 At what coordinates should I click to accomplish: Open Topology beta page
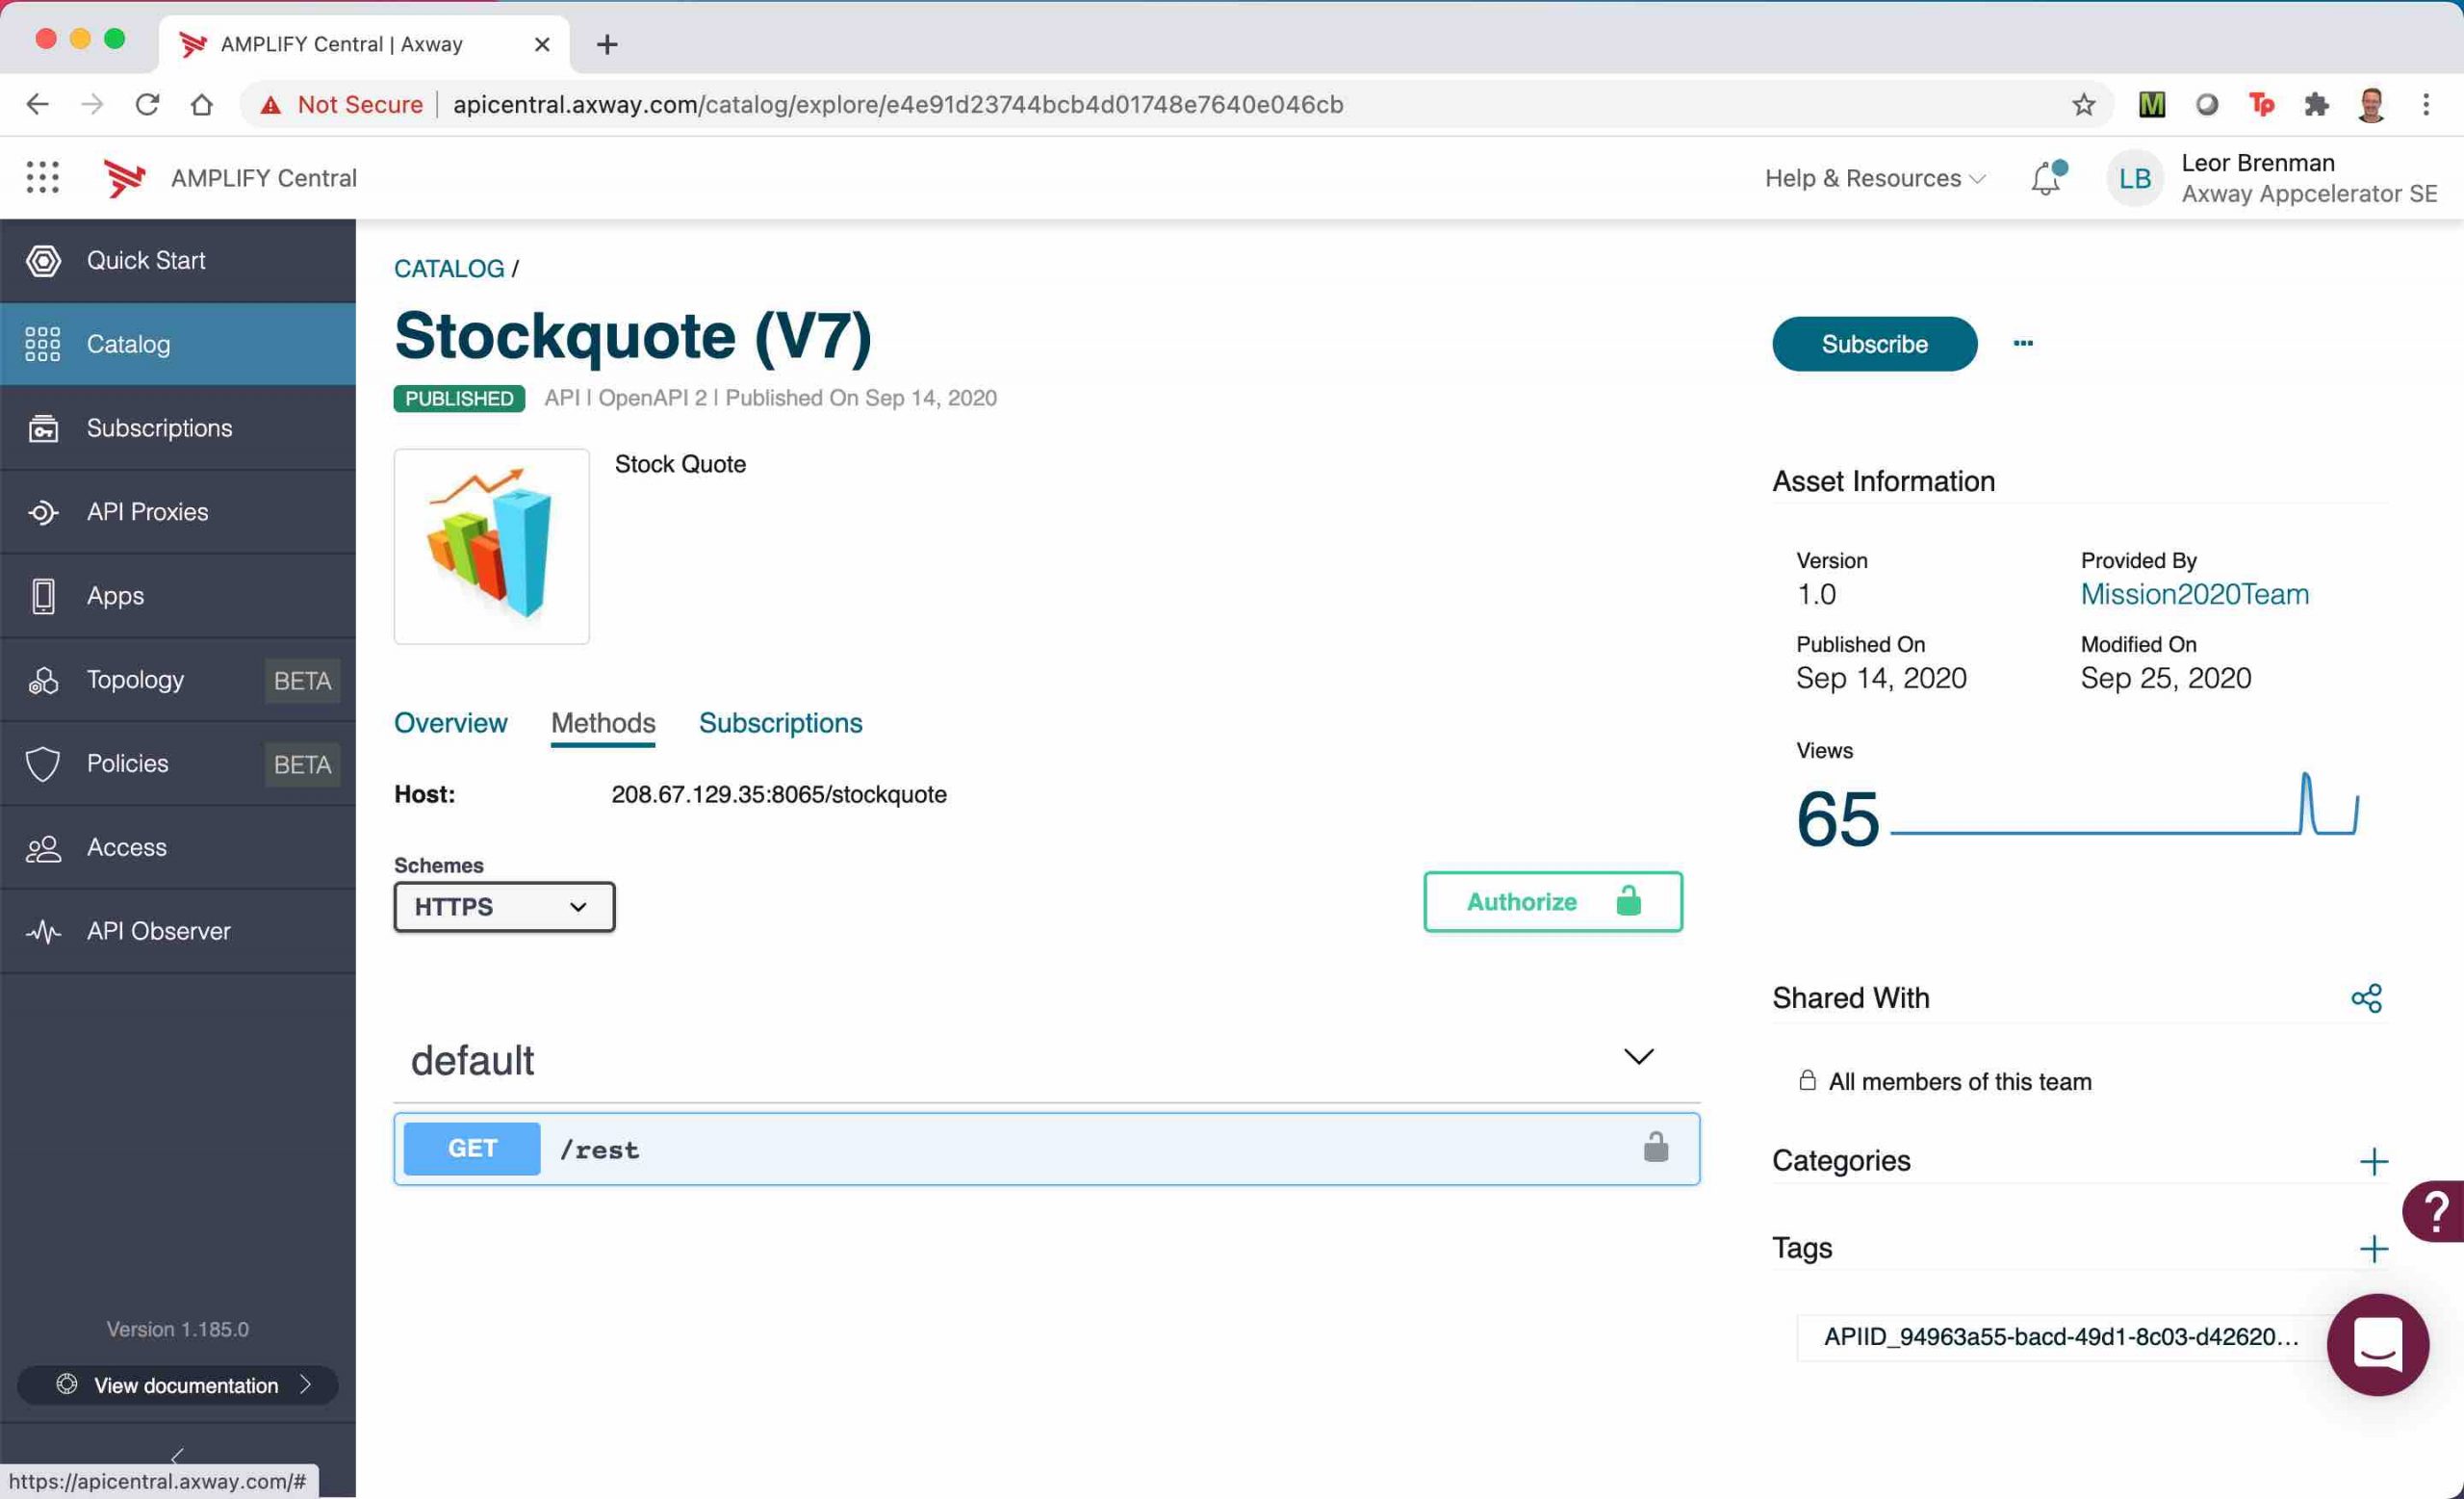coord(178,680)
